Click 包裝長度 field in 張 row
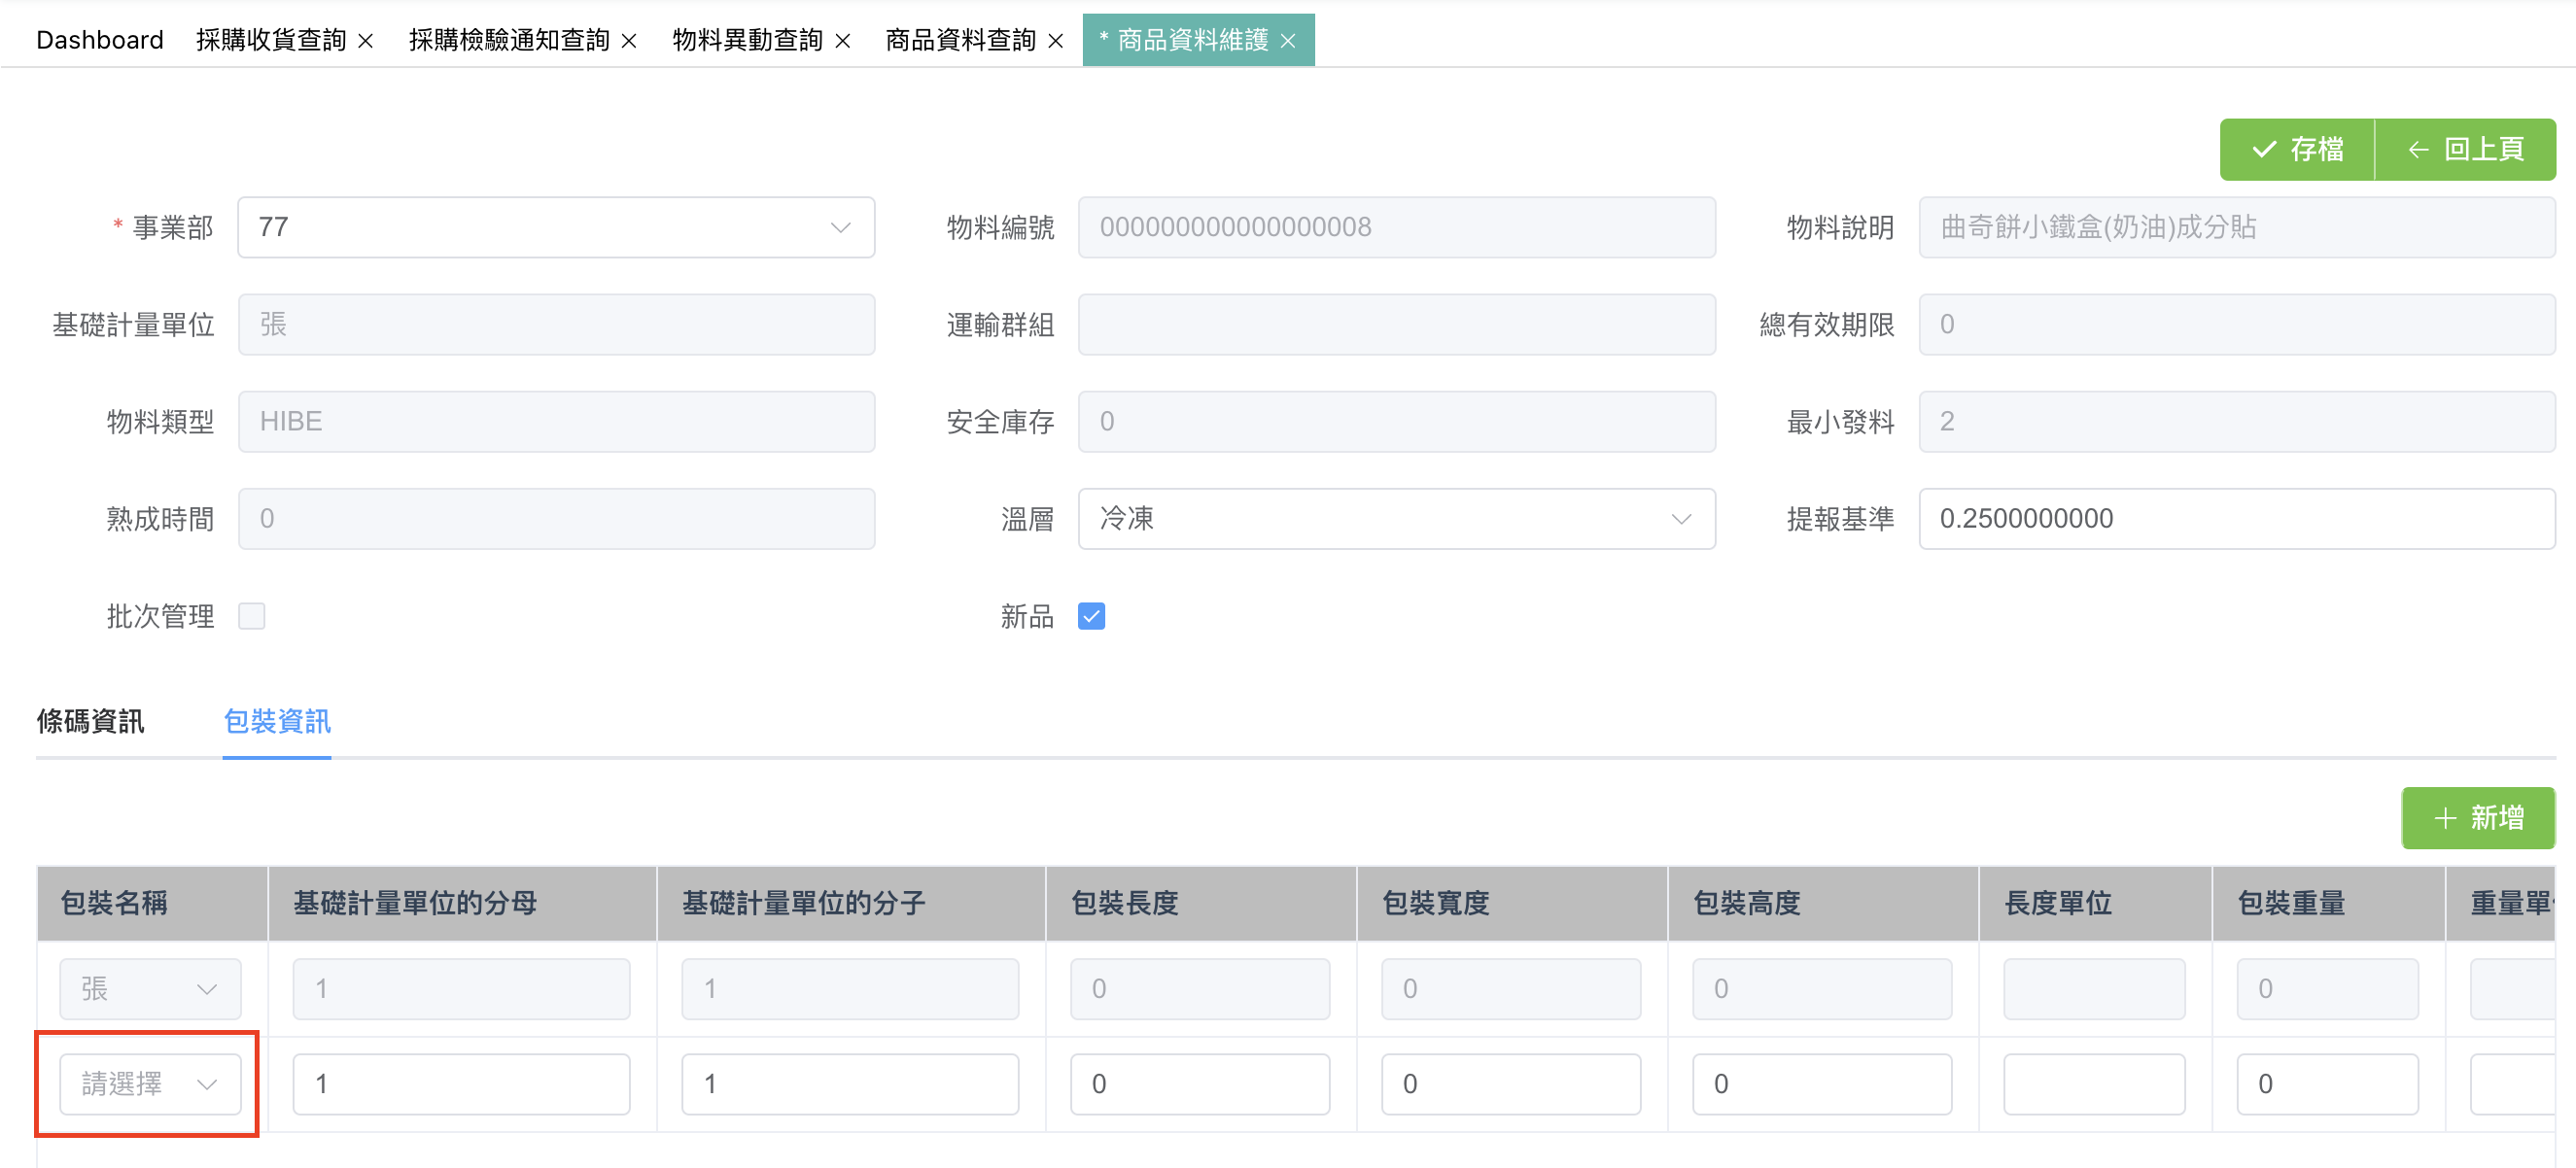The width and height of the screenshot is (2576, 1168). [x=1200, y=989]
